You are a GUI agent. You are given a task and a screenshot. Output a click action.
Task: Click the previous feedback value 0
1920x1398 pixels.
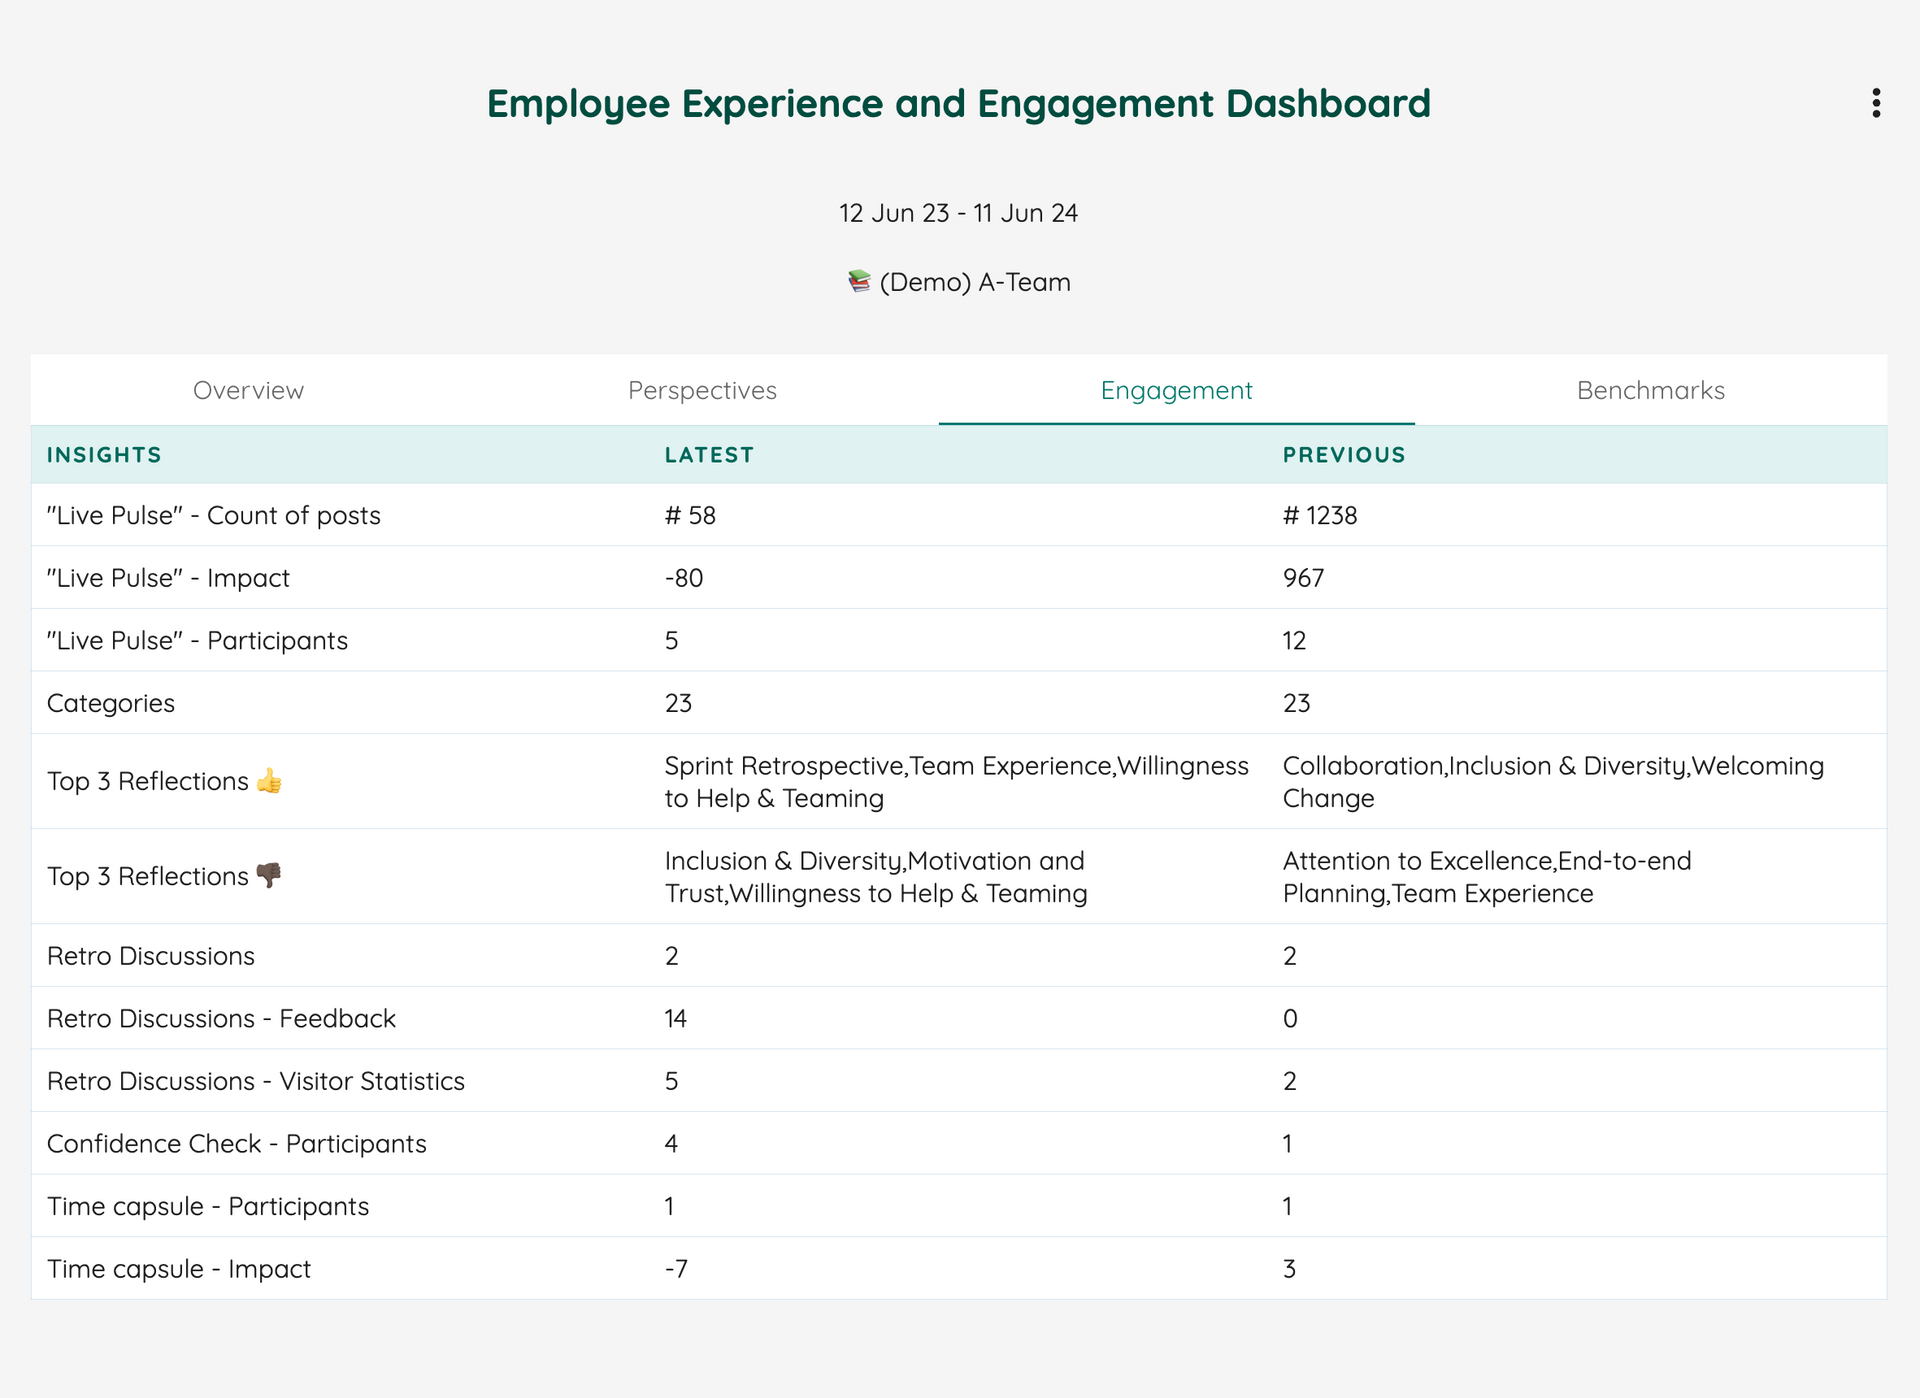[1290, 1019]
